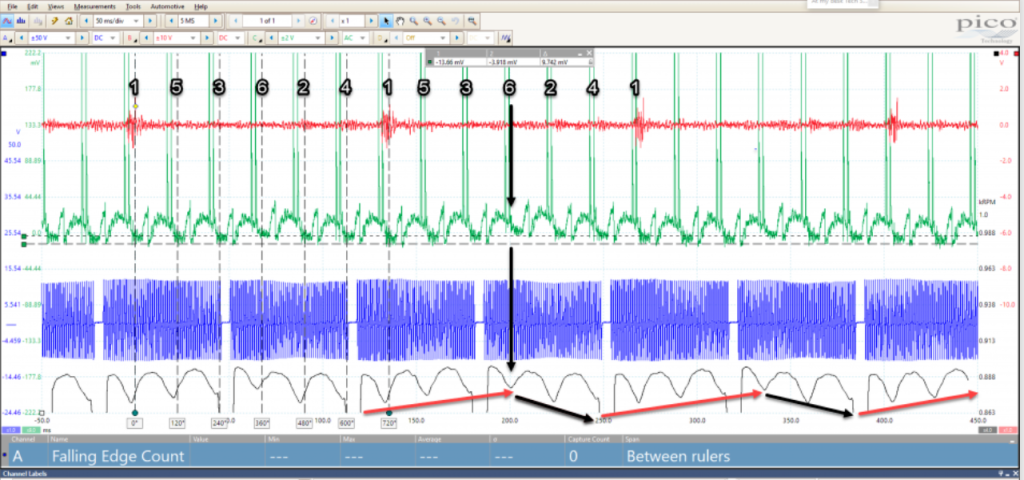Open Channel B ±10 V range dropdown

point(193,38)
